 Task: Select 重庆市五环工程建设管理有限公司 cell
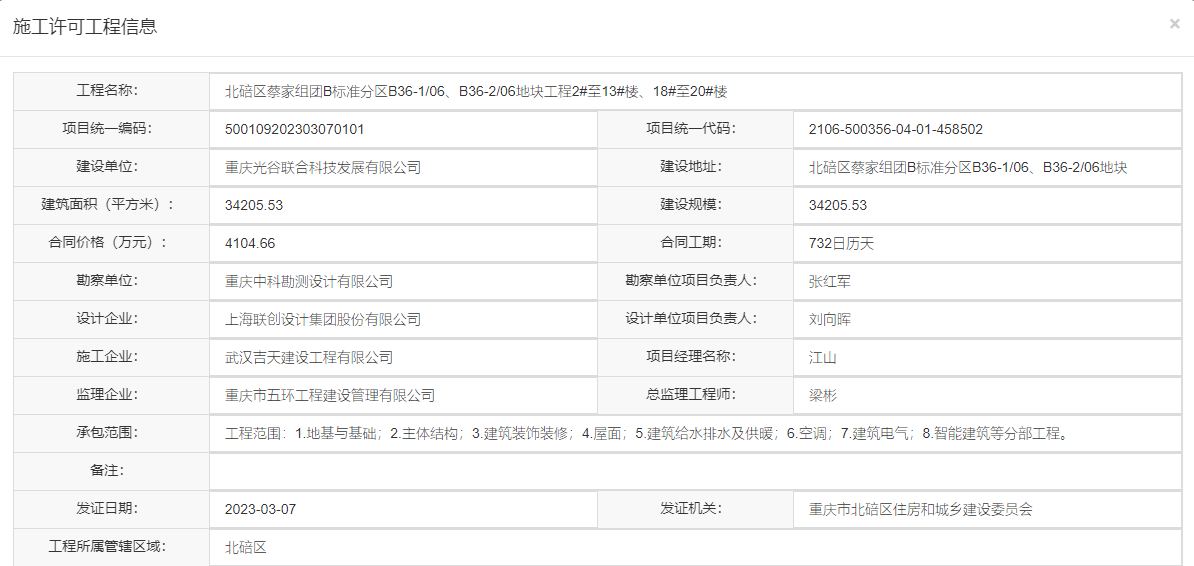pos(404,396)
